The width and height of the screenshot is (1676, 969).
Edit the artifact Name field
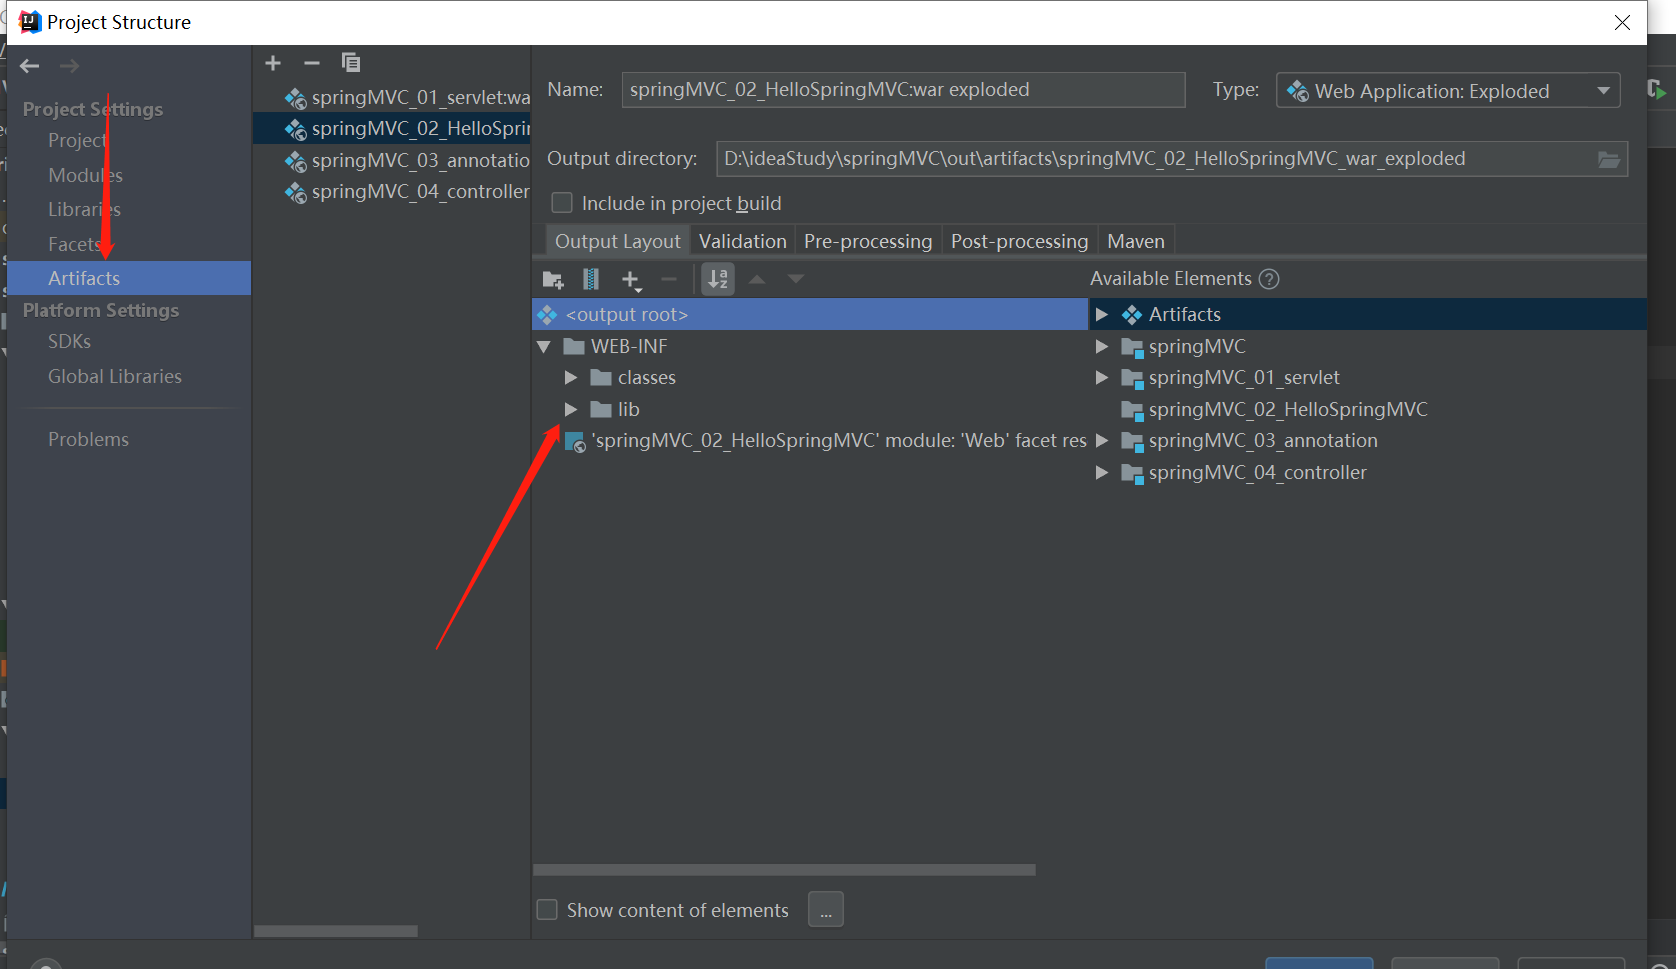coord(903,90)
